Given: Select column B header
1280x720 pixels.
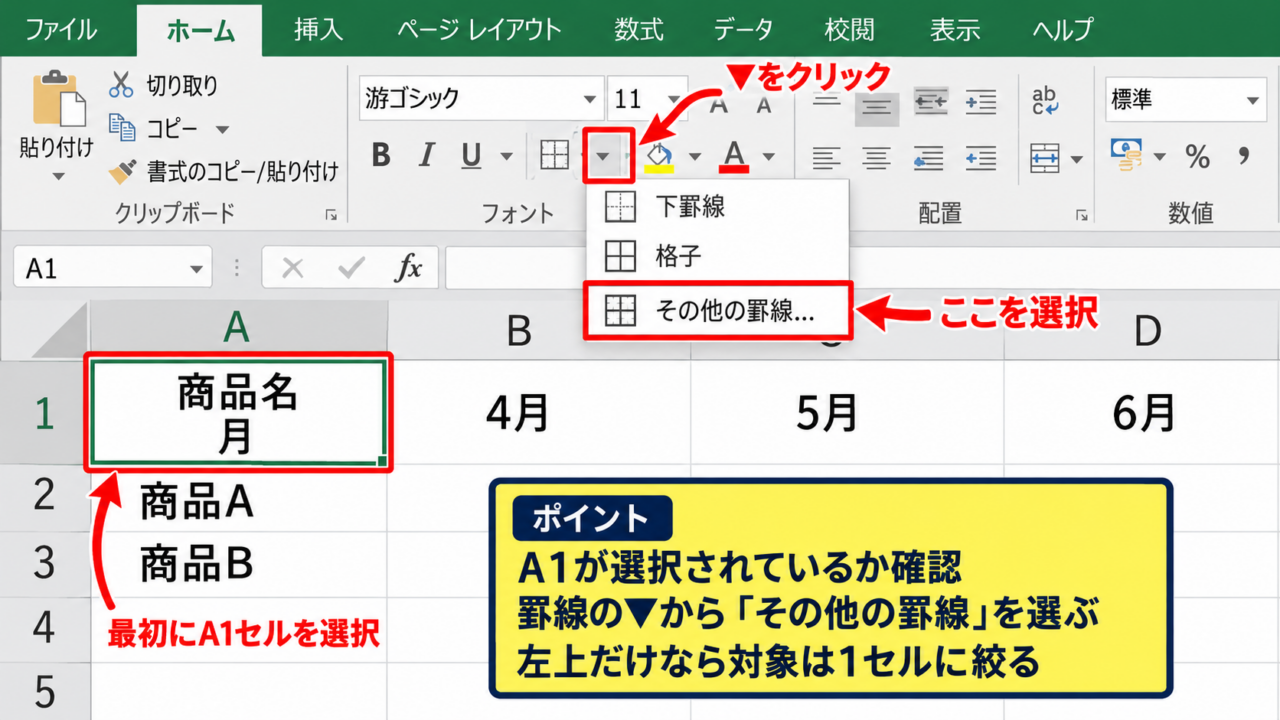Looking at the screenshot, I should pos(539,331).
